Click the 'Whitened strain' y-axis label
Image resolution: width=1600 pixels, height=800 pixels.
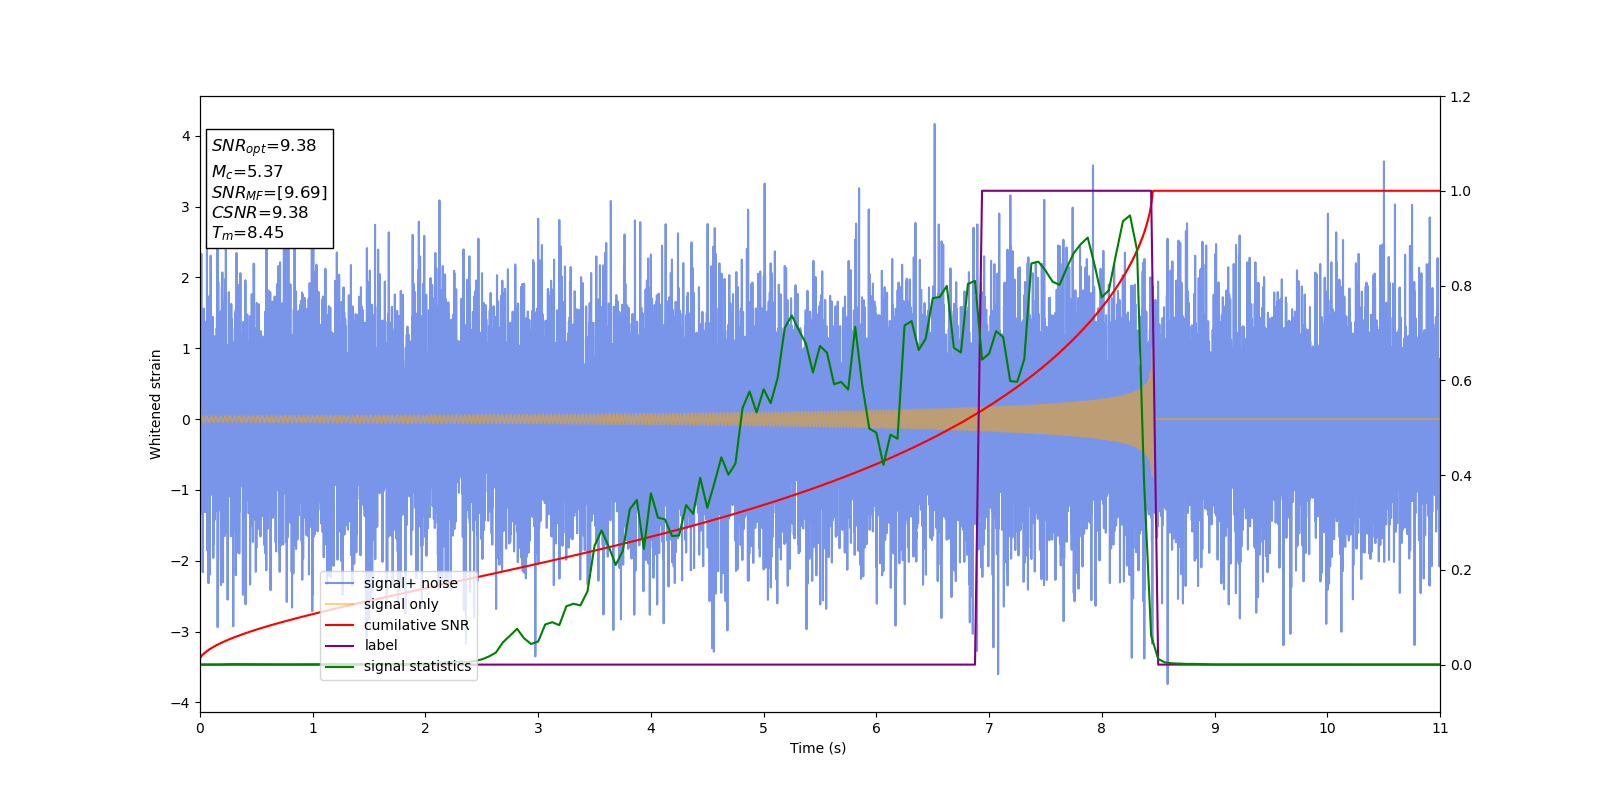pos(156,404)
